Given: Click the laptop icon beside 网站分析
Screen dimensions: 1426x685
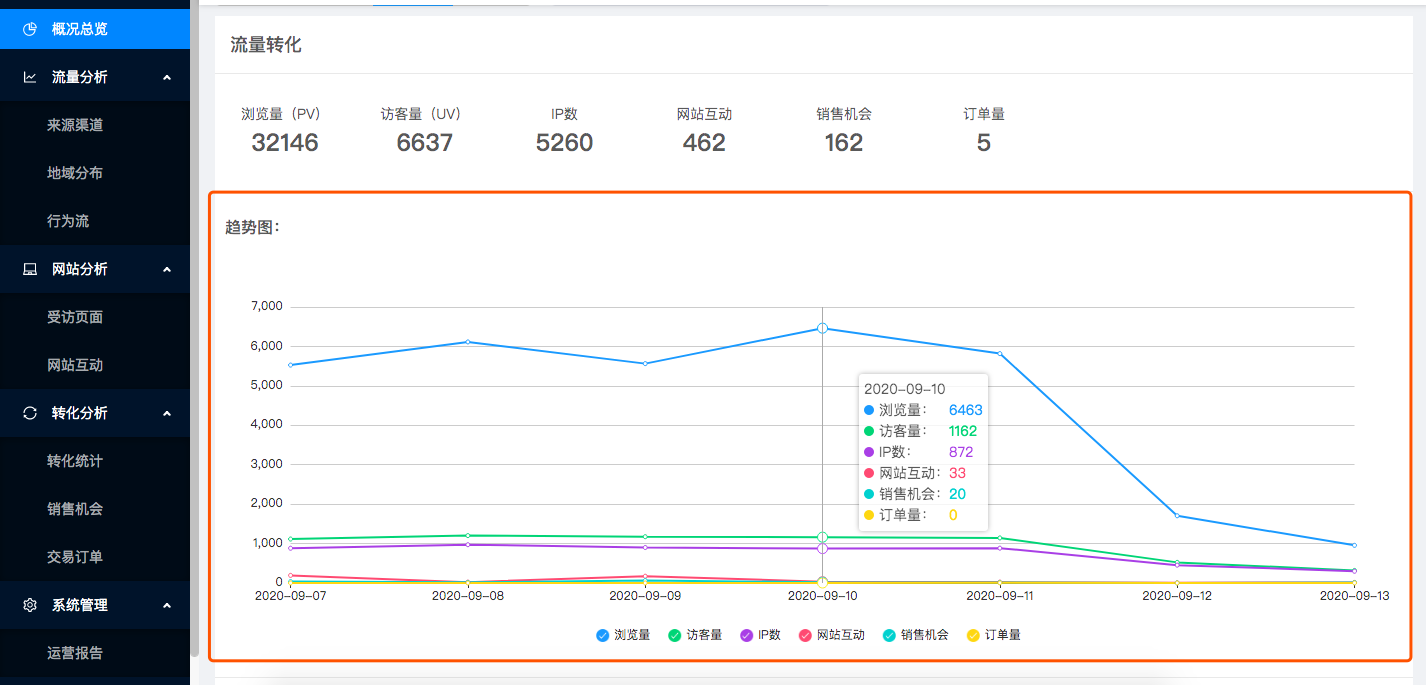Looking at the screenshot, I should pyautogui.click(x=30, y=269).
